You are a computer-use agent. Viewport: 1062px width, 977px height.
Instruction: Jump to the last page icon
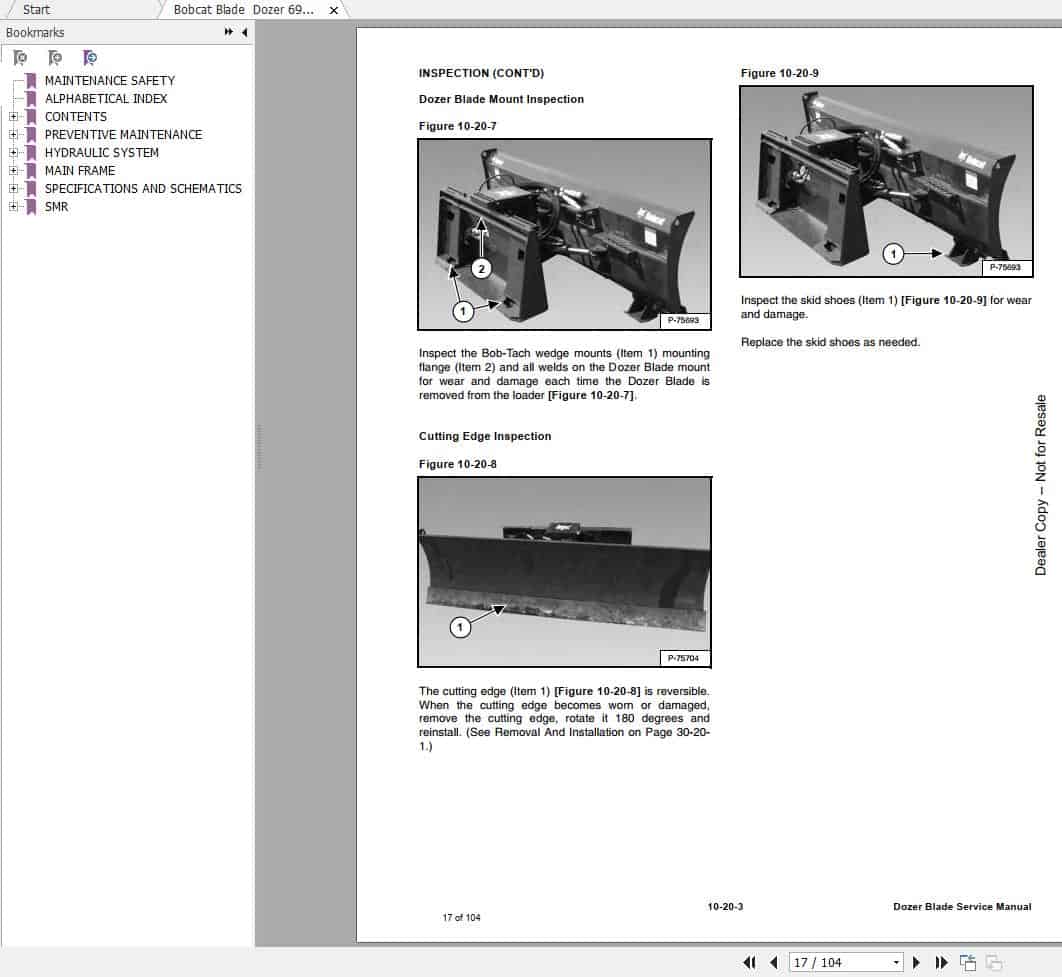pyautogui.click(x=941, y=962)
